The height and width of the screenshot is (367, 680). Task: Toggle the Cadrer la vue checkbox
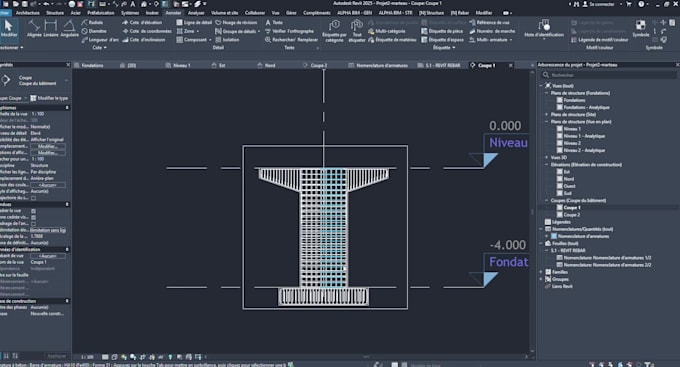(33, 211)
